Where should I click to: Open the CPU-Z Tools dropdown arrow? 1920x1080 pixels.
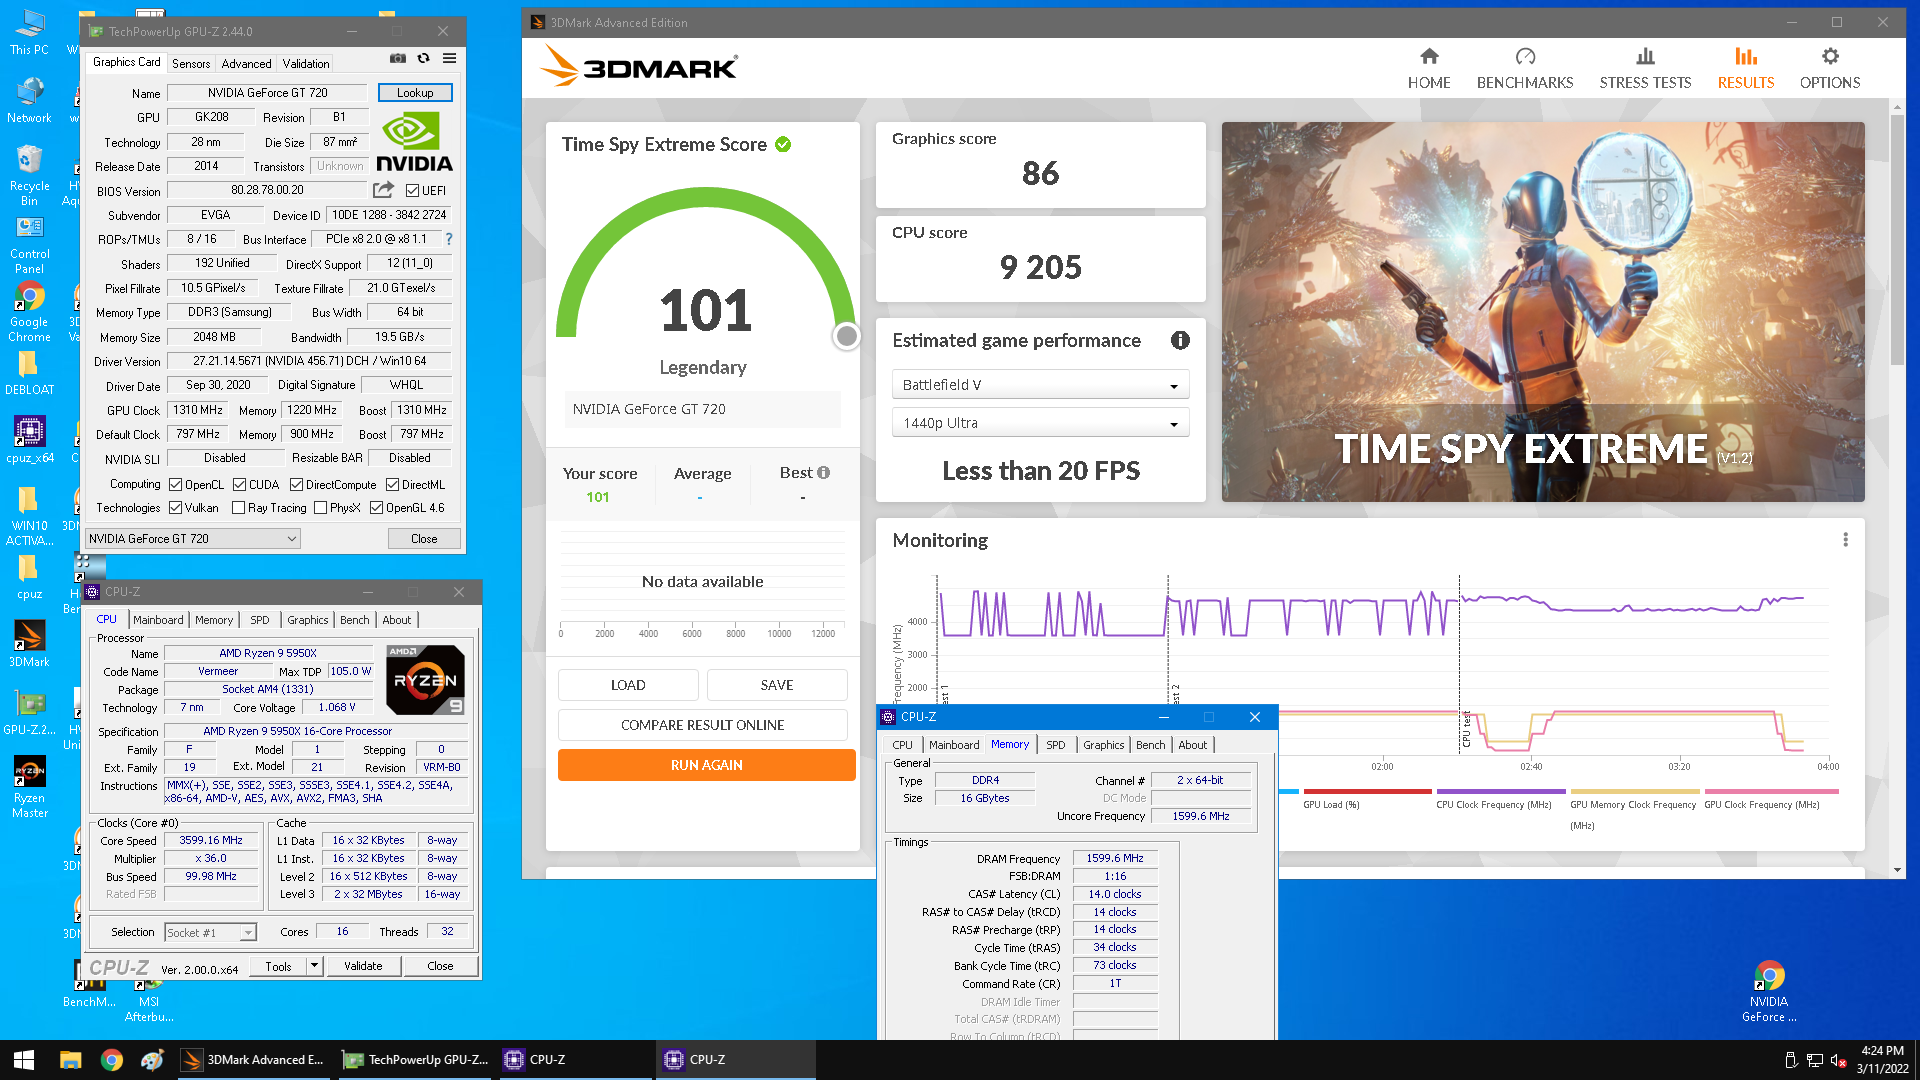[314, 966]
